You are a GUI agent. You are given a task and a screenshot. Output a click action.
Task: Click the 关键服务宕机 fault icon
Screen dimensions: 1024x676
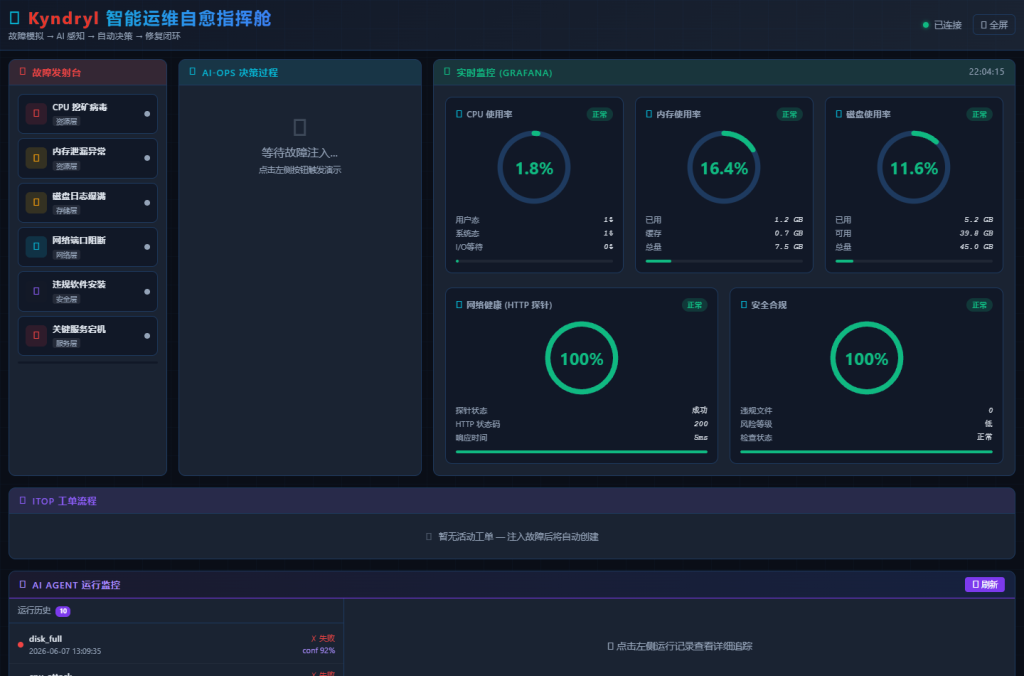tap(36, 336)
